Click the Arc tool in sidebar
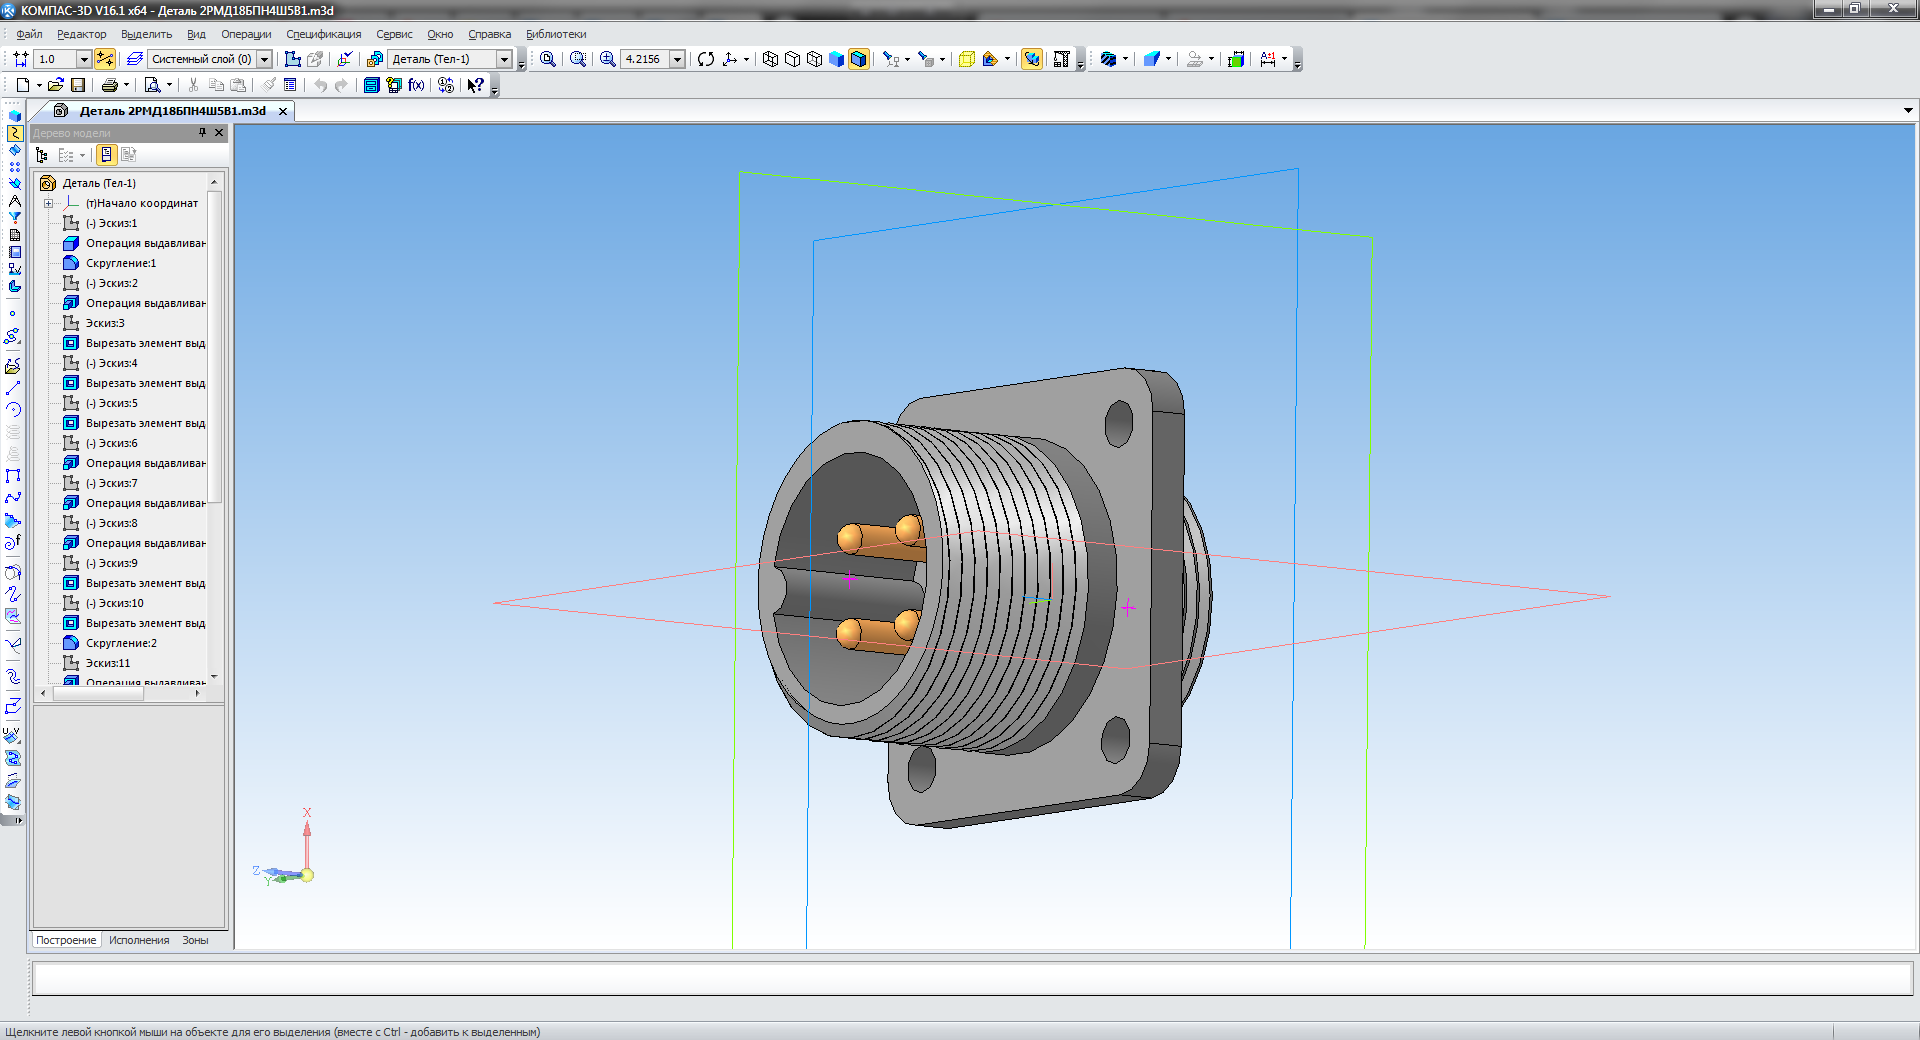 point(13,409)
